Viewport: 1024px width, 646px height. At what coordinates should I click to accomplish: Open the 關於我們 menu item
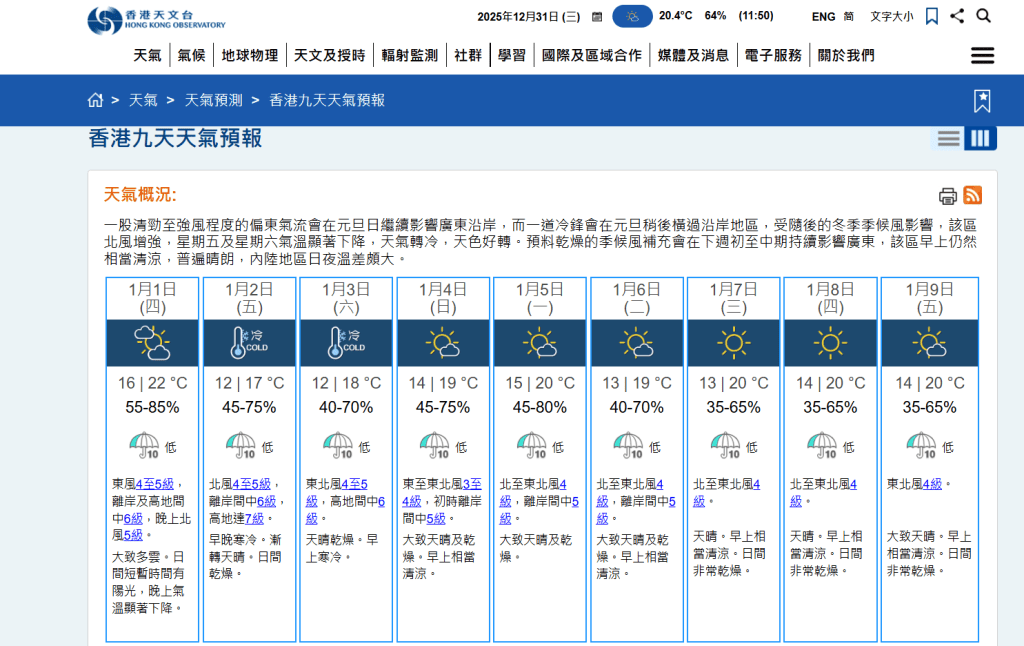(846, 56)
